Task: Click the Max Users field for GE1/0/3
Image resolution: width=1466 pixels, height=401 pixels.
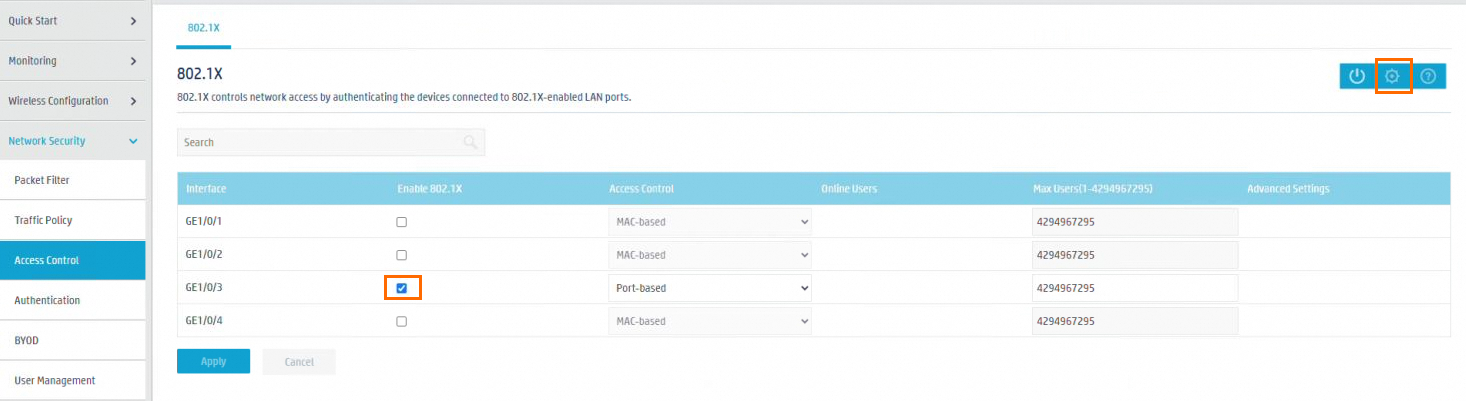Action: 1134,288
